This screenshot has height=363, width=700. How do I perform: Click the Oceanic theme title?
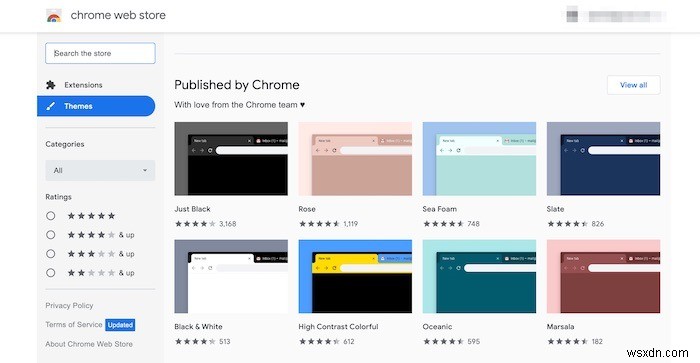[x=438, y=327]
